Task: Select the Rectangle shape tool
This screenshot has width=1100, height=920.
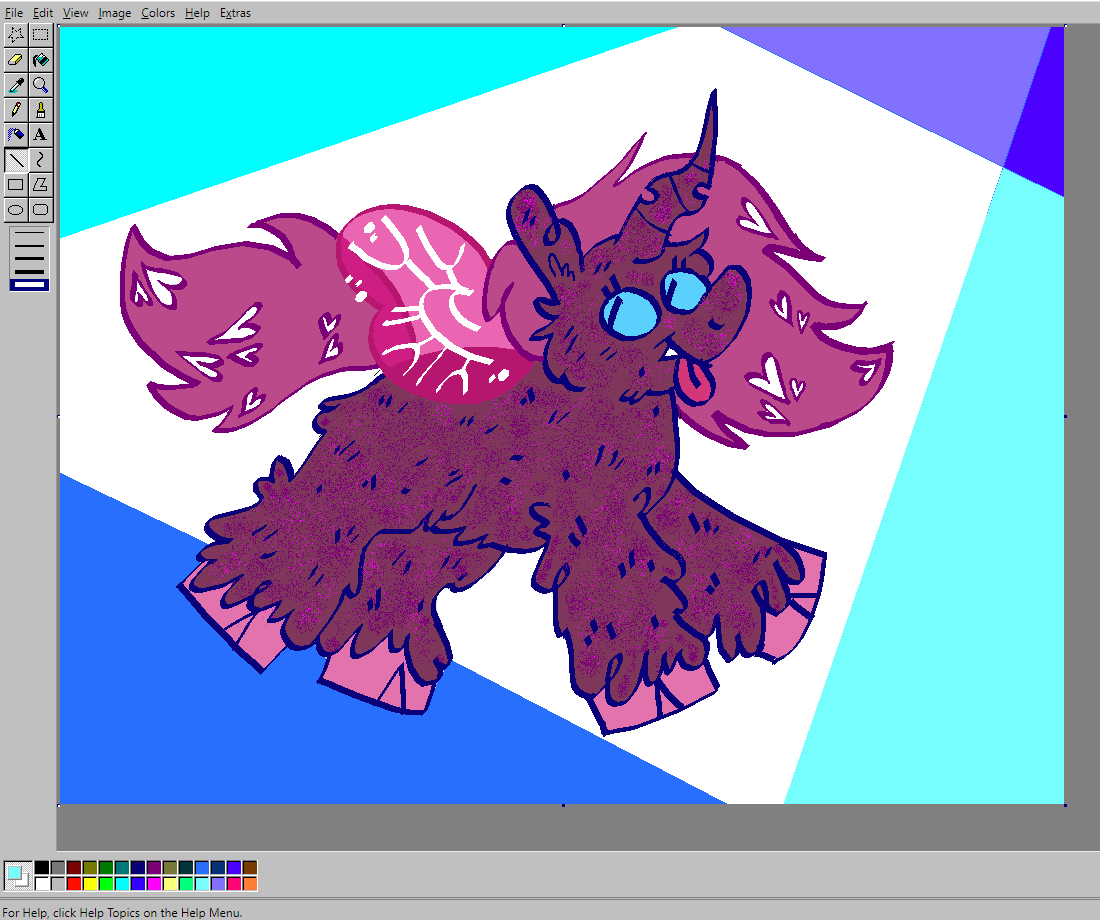Action: click(15, 185)
